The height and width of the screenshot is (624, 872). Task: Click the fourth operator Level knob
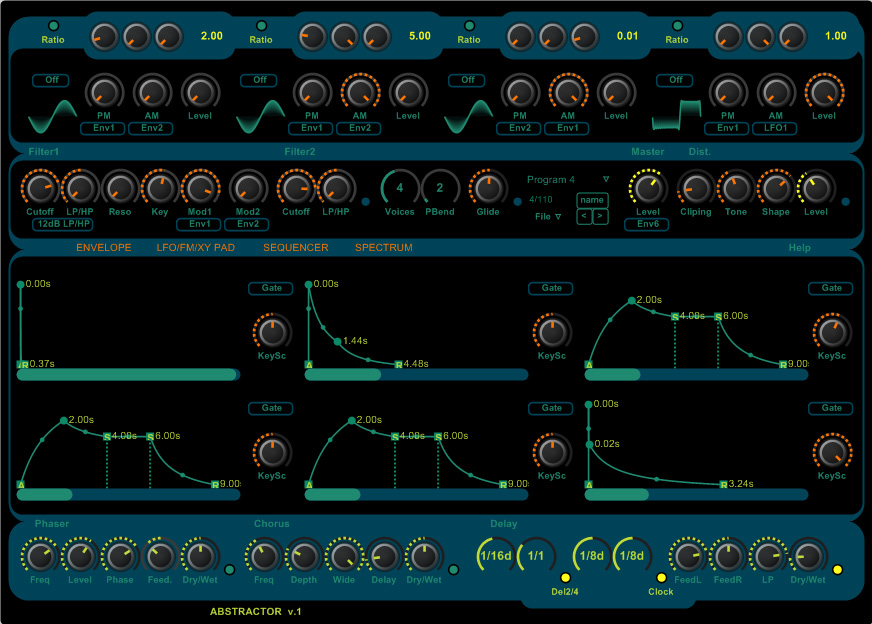pos(824,92)
